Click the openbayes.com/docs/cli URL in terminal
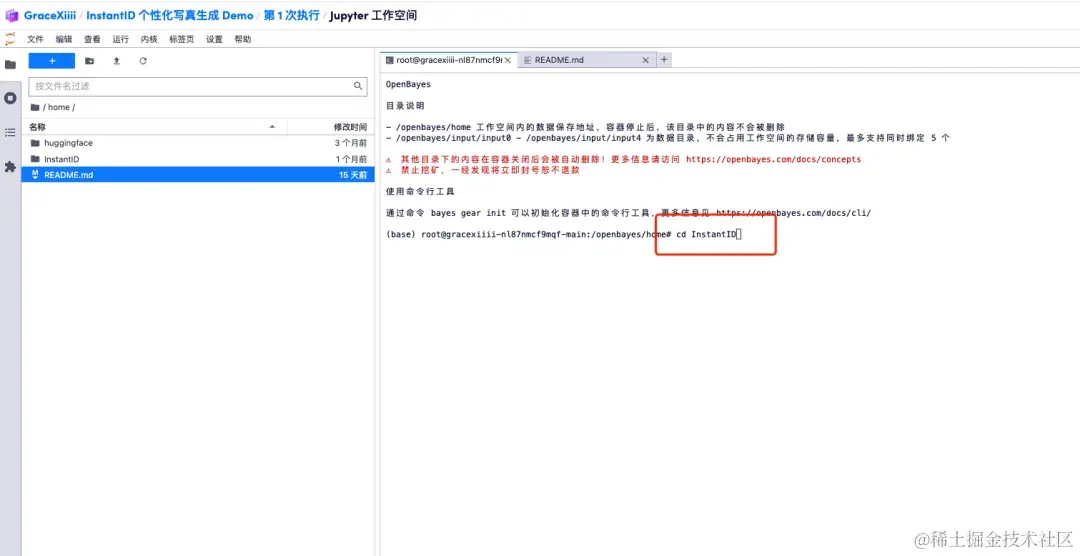The image size is (1080, 556). (793, 213)
